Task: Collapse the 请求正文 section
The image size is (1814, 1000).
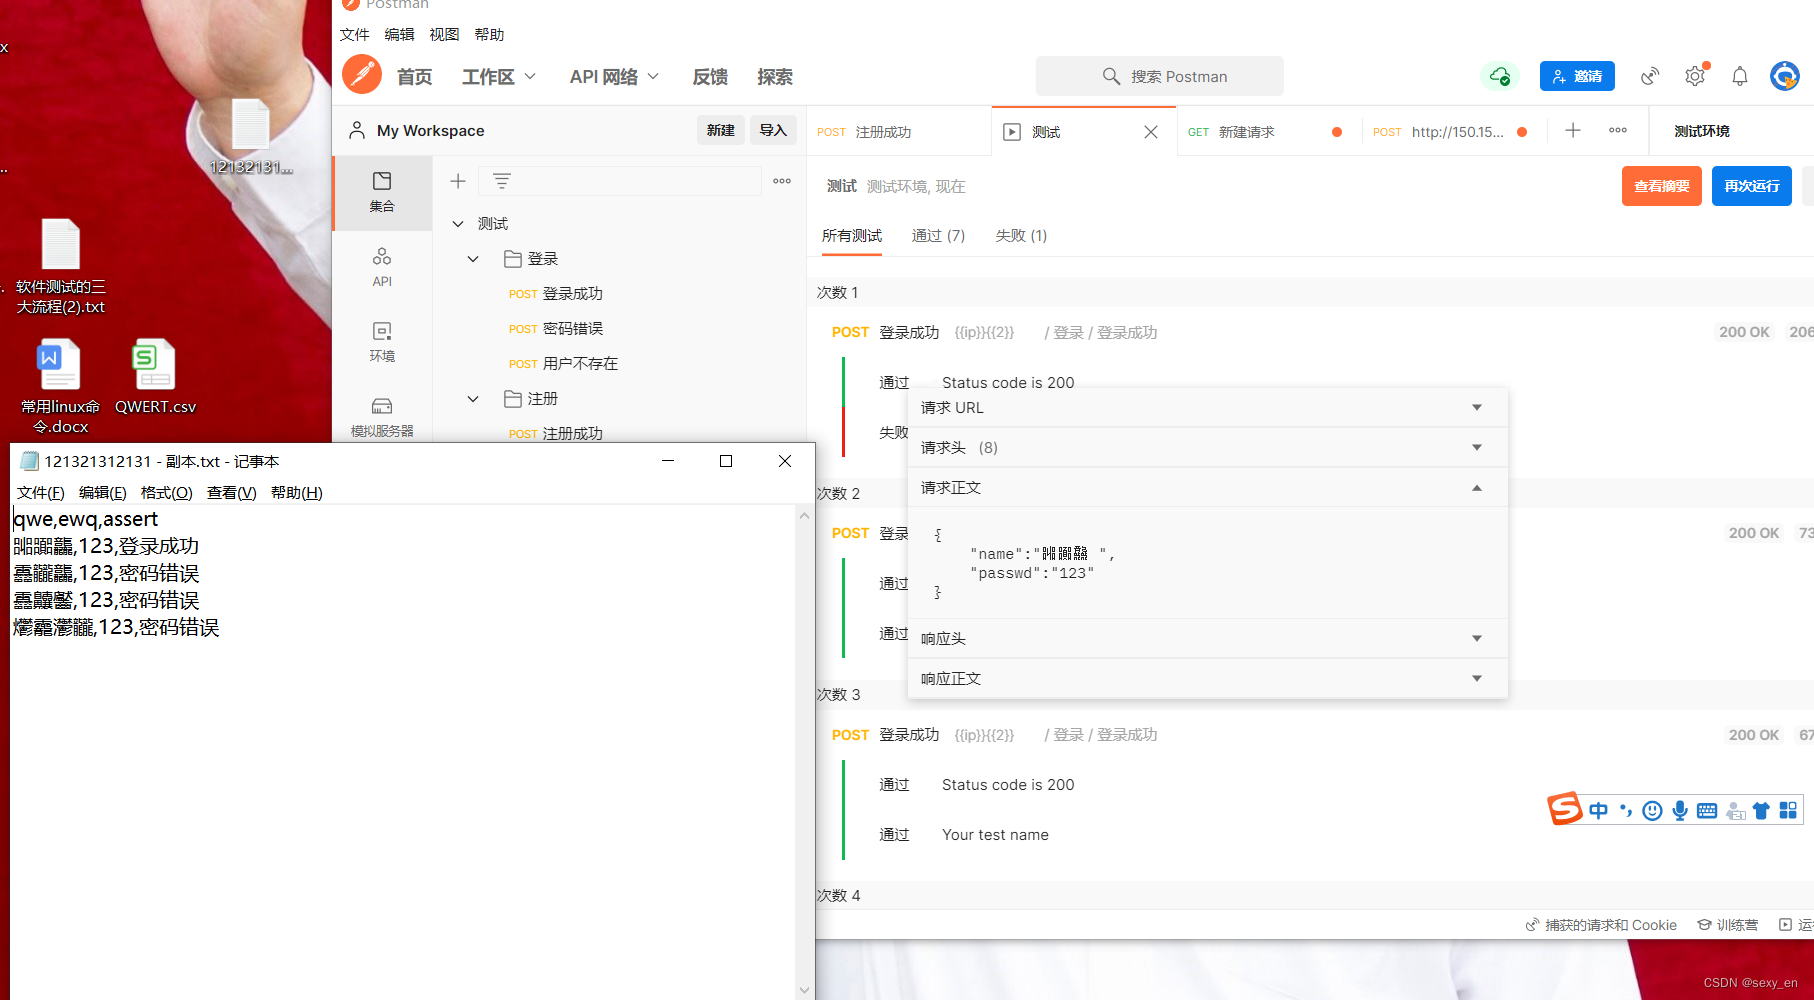Action: pyautogui.click(x=1207, y=488)
